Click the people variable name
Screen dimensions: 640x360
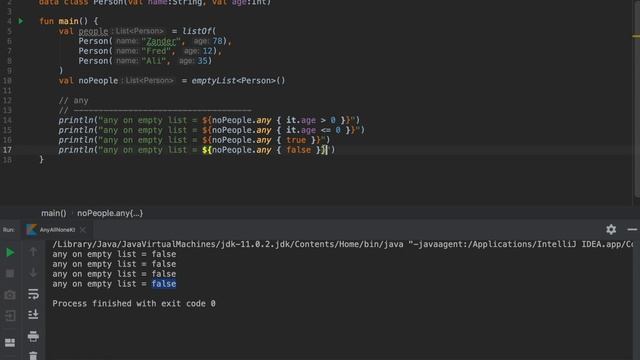click(x=93, y=31)
